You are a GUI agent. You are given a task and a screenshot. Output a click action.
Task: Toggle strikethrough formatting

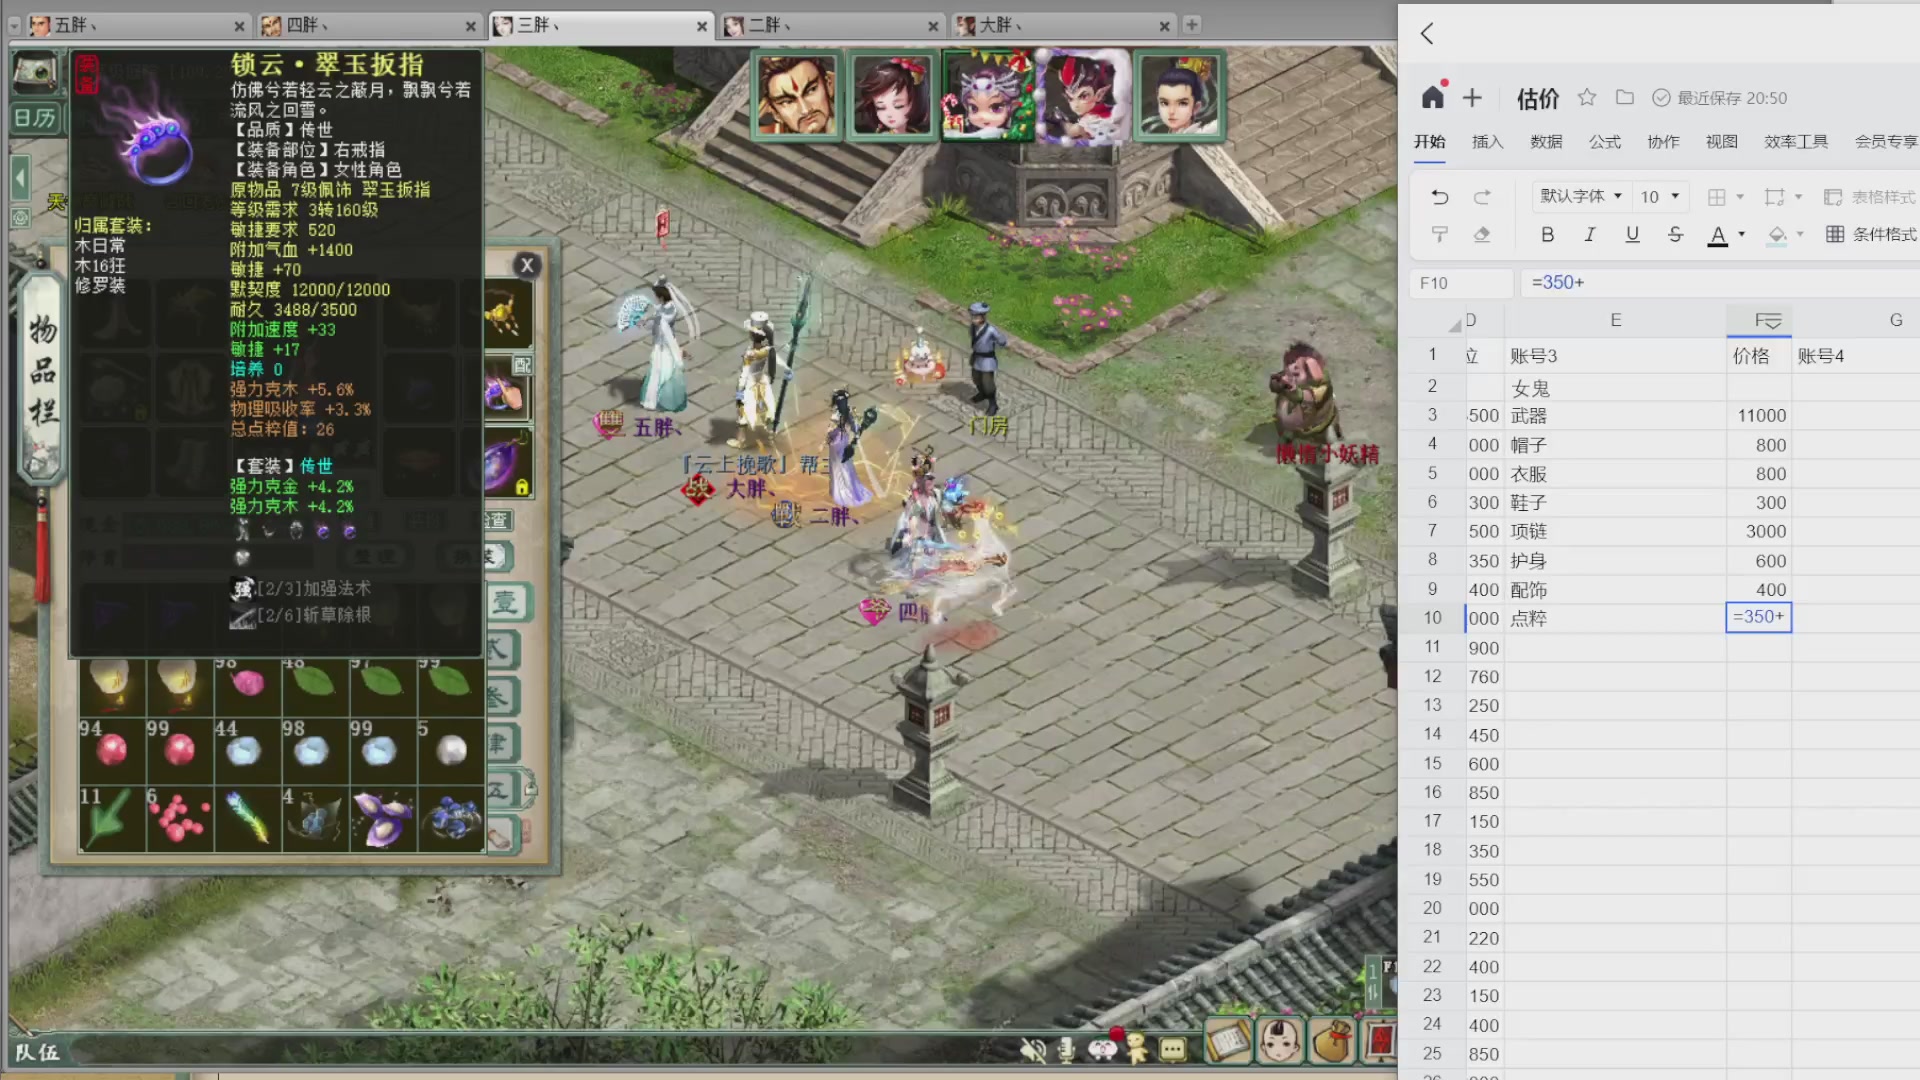click(1675, 234)
